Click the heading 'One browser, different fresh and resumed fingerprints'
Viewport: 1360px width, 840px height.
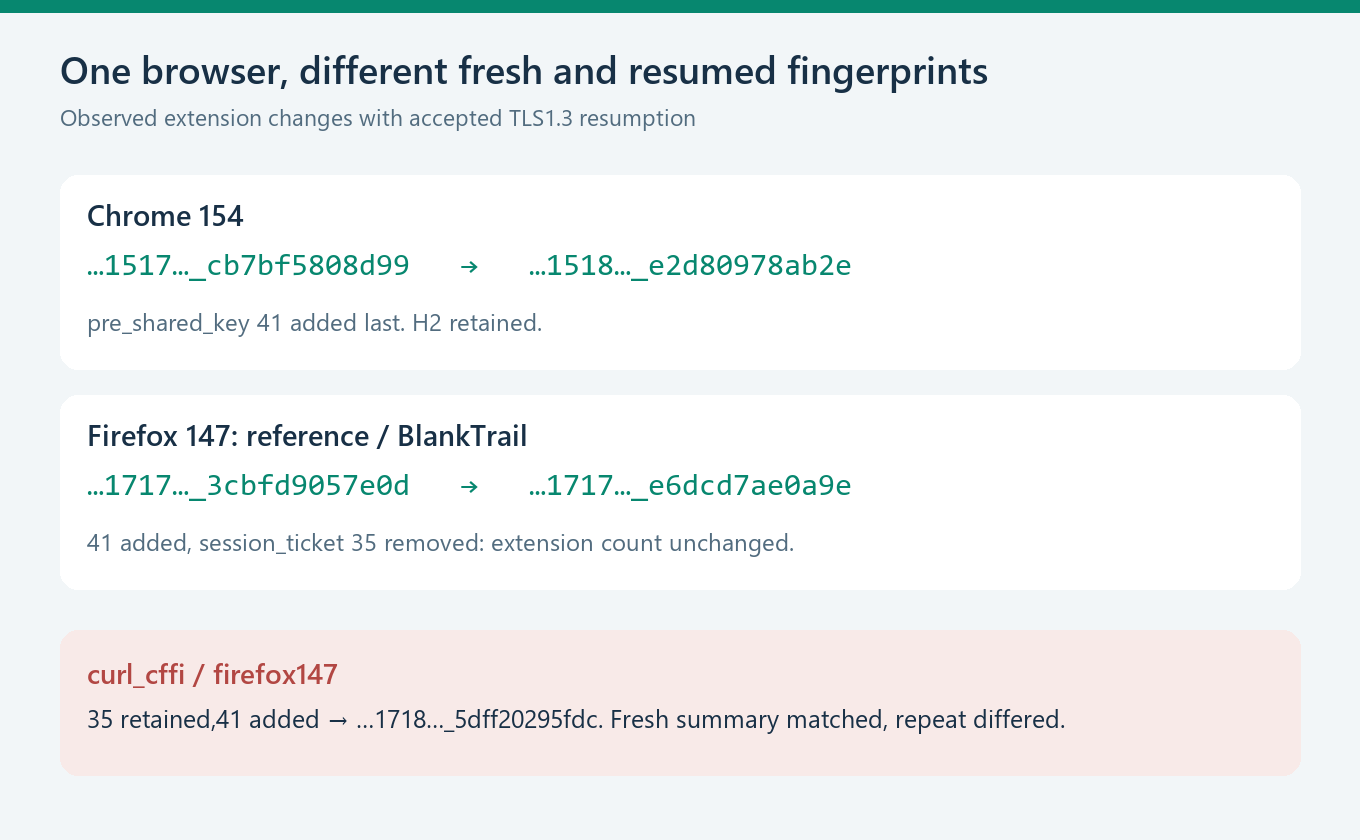pyautogui.click(x=524, y=72)
